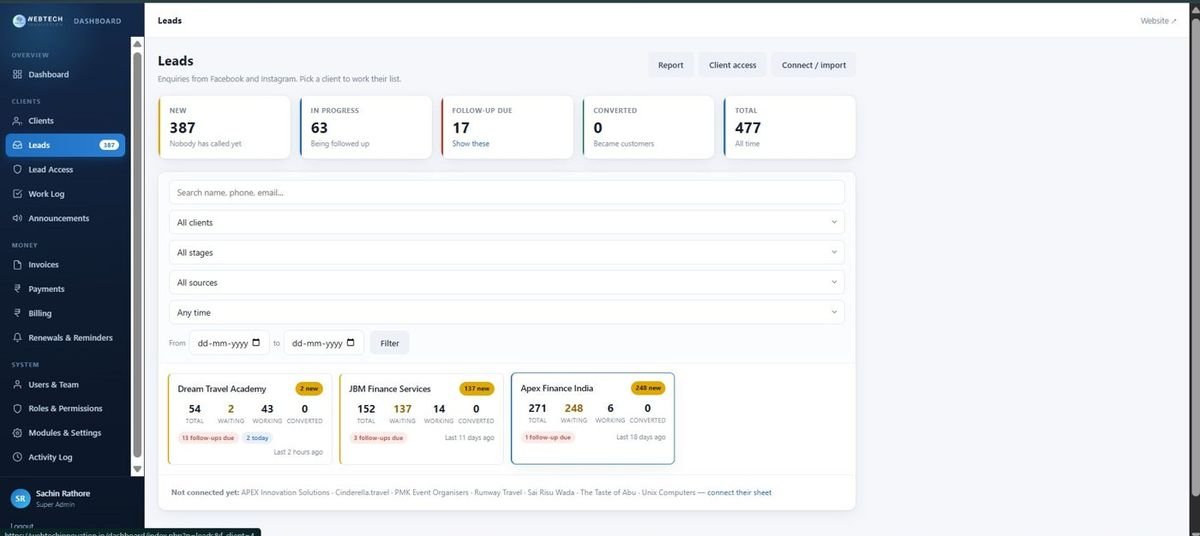
Task: Open the Dream Travel Academy card
Action: click(250, 419)
